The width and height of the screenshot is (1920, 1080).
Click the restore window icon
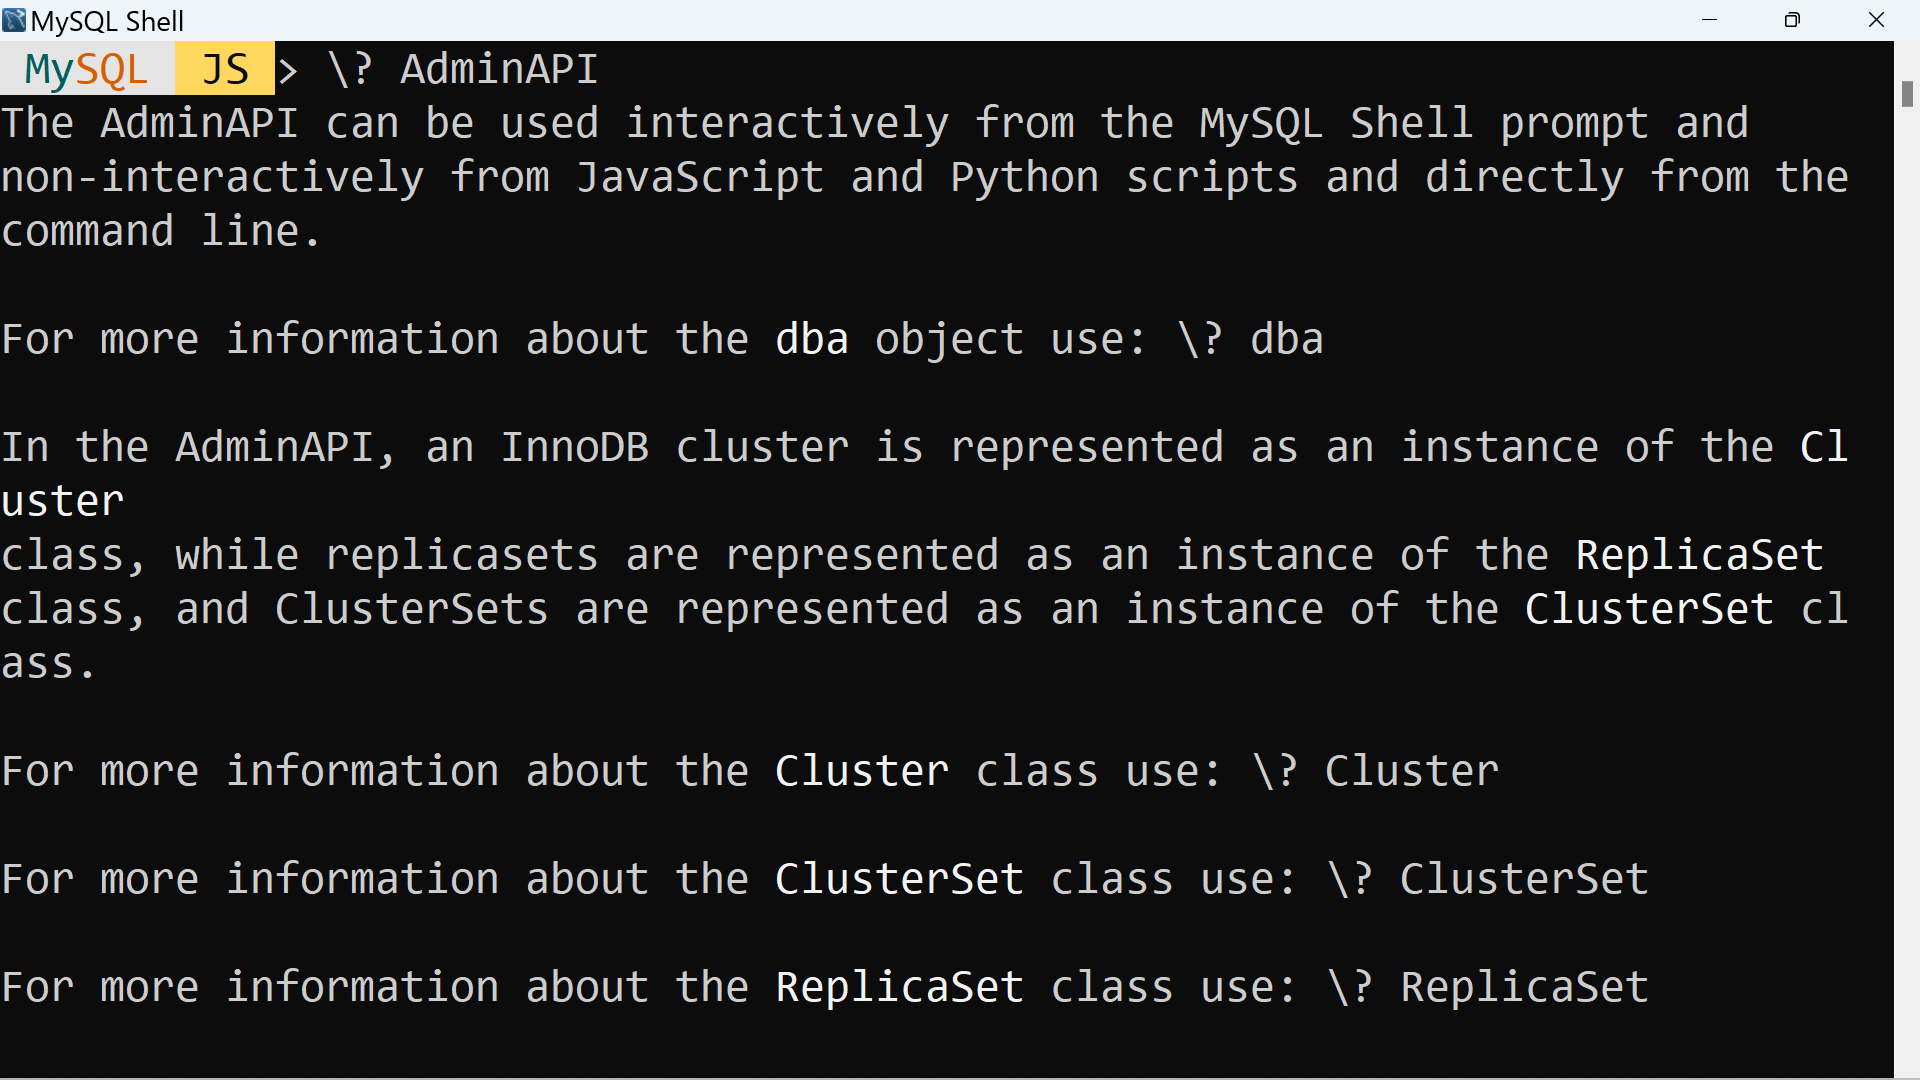(x=1791, y=20)
